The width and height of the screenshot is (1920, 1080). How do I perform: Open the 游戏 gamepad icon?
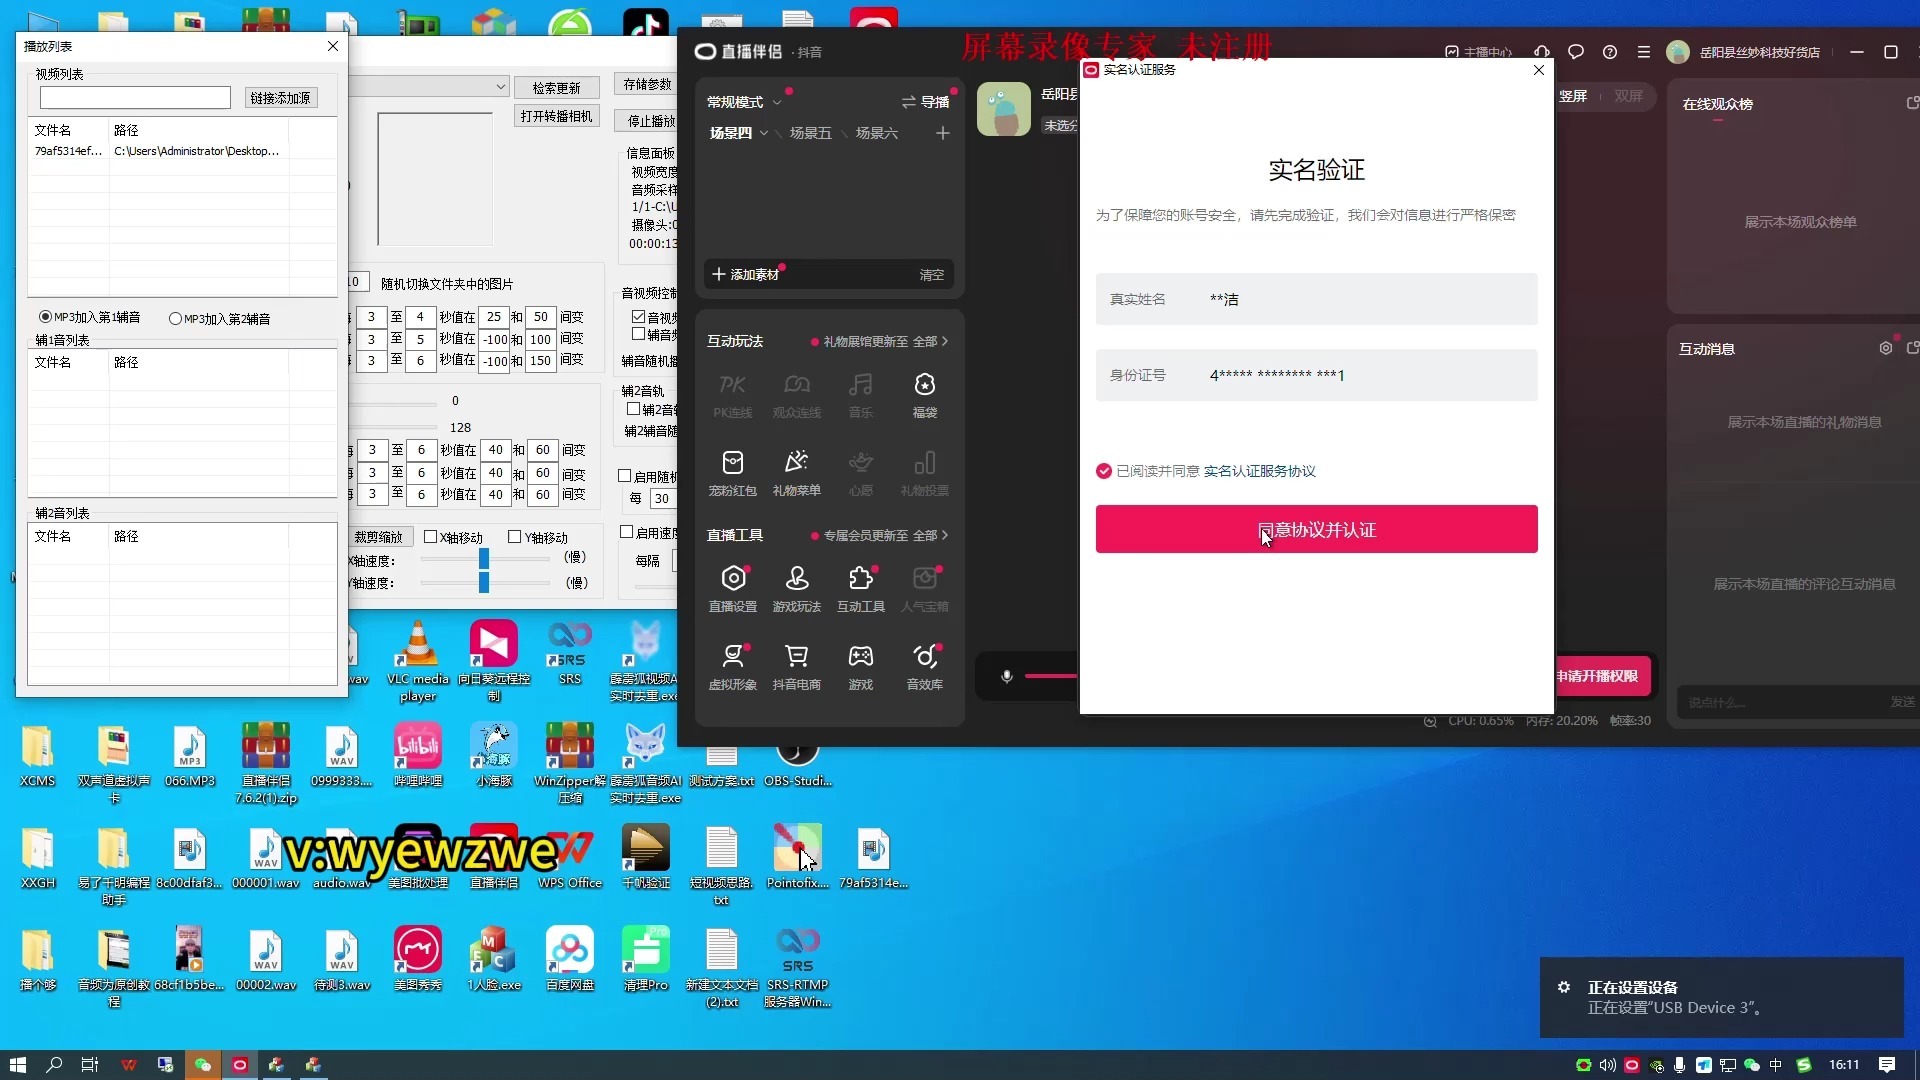pyautogui.click(x=860, y=667)
